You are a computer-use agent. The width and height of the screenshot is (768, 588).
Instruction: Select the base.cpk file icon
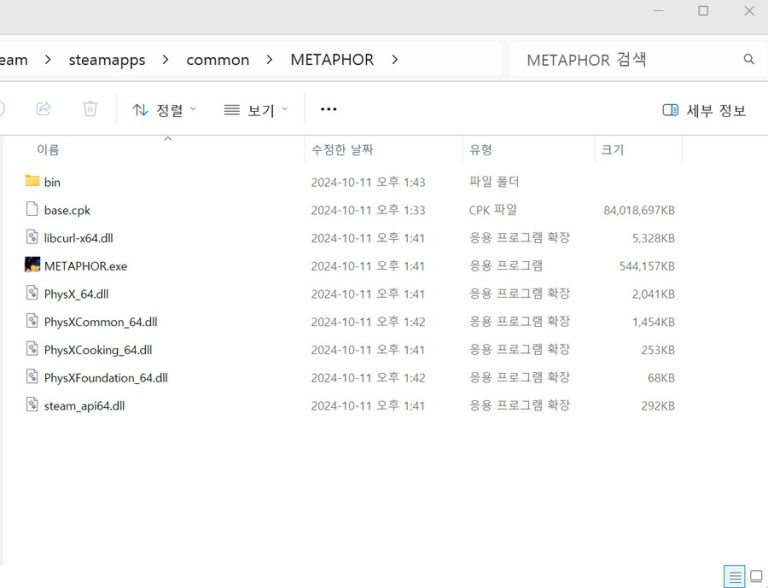coord(32,209)
